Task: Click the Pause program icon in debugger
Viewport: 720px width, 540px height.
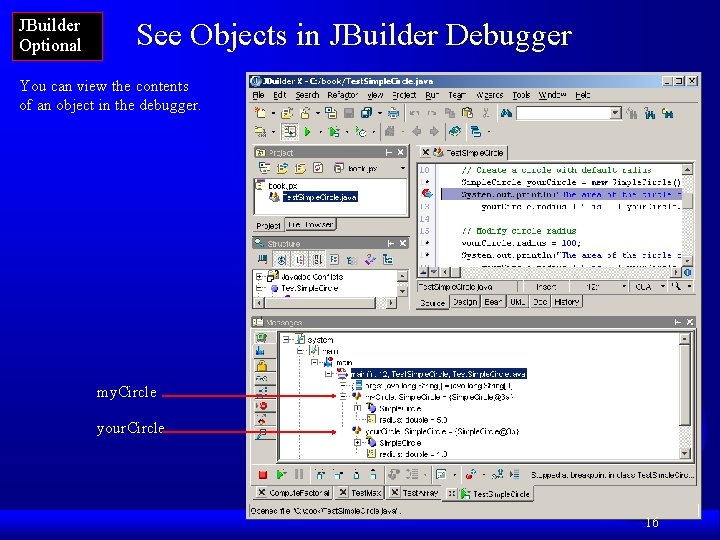Action: click(299, 474)
